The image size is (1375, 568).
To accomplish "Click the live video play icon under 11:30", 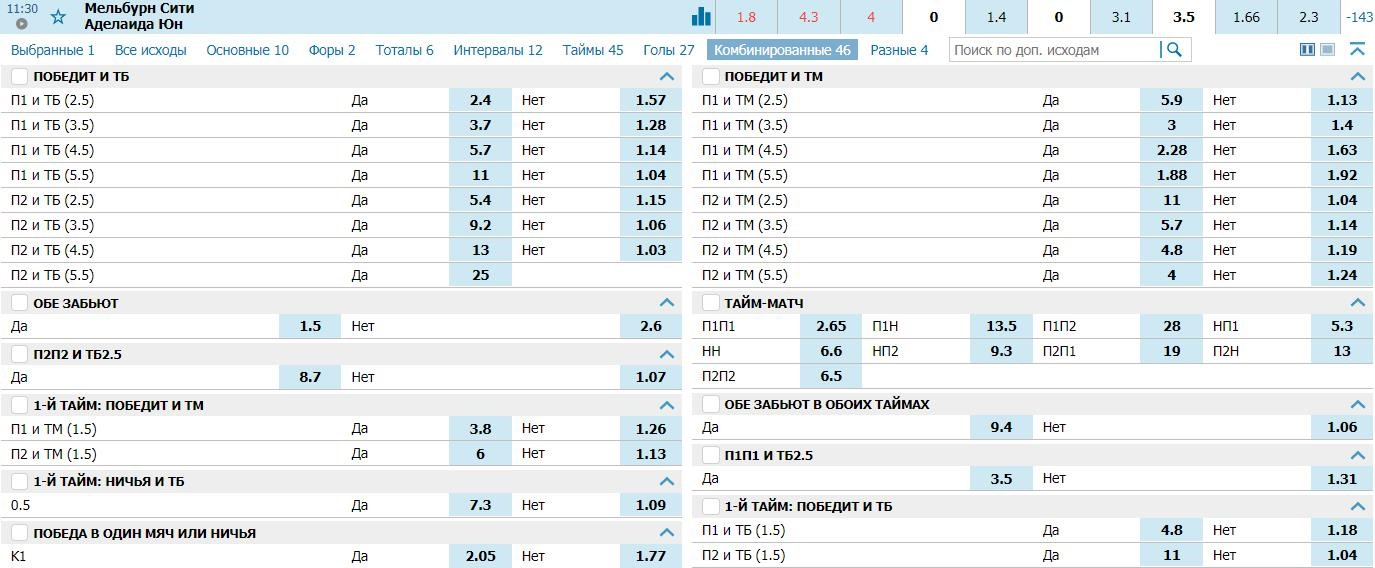I will coord(22,24).
